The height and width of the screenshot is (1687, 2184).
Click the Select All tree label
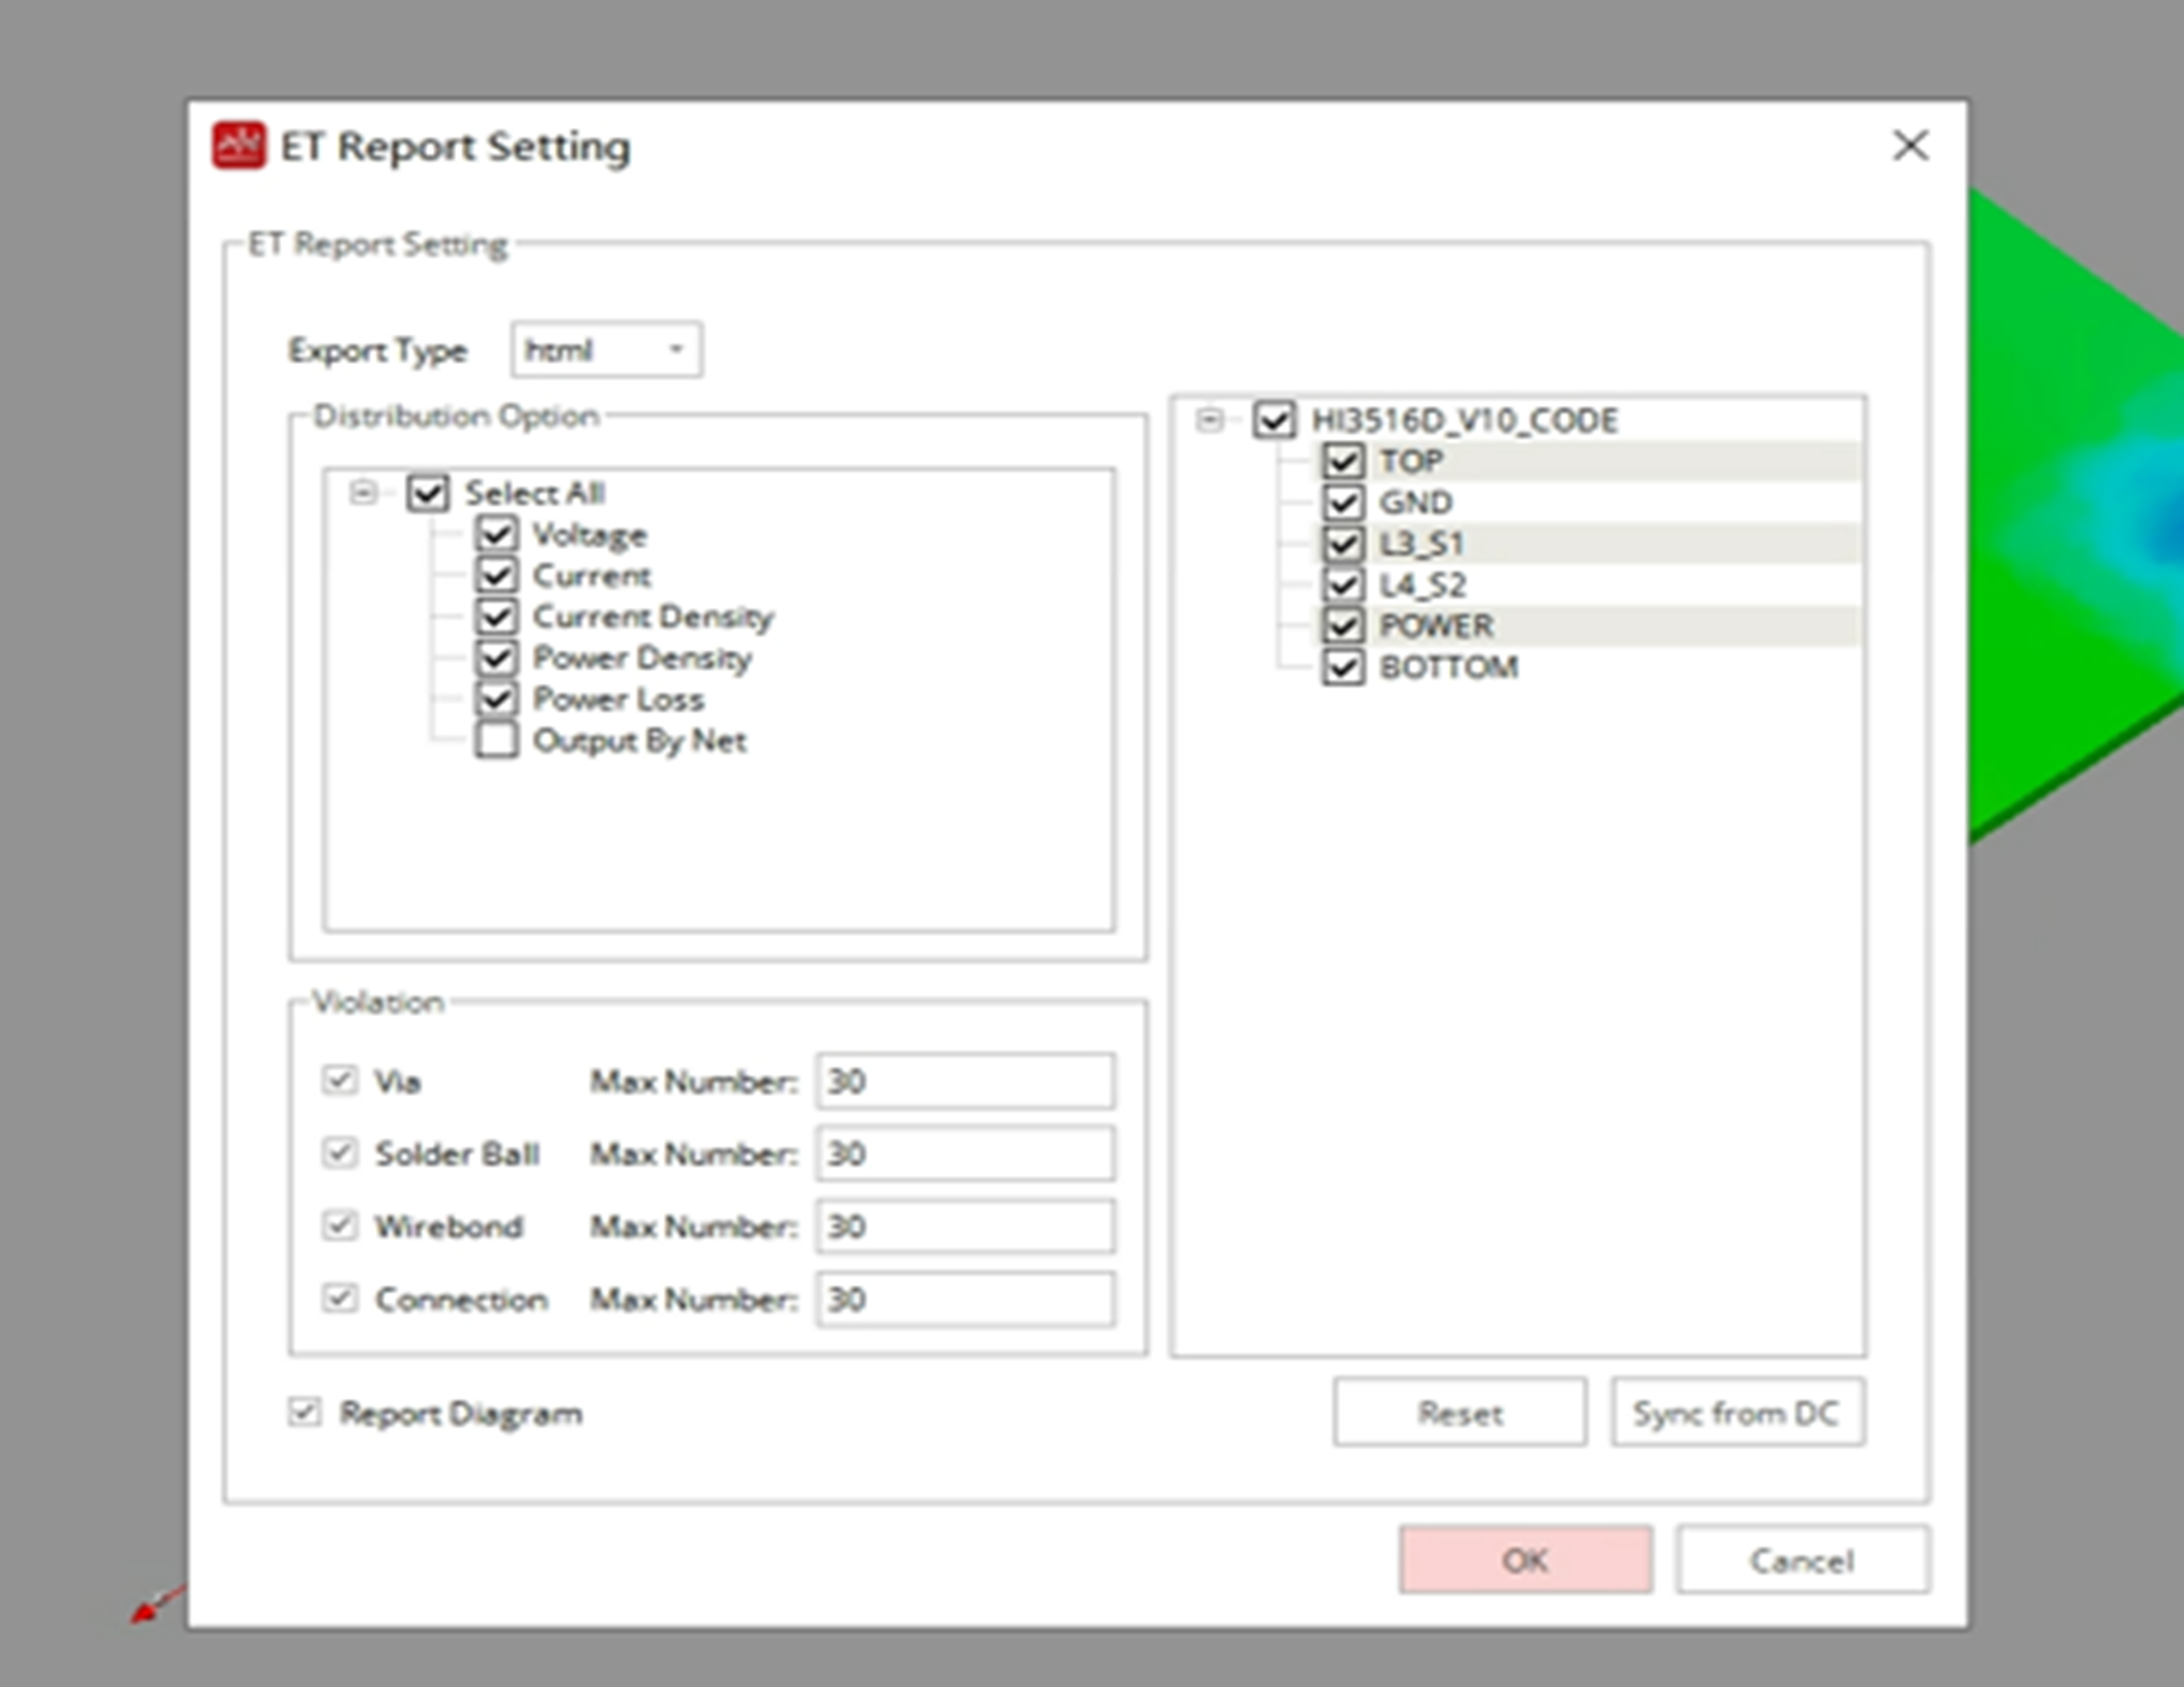point(535,493)
